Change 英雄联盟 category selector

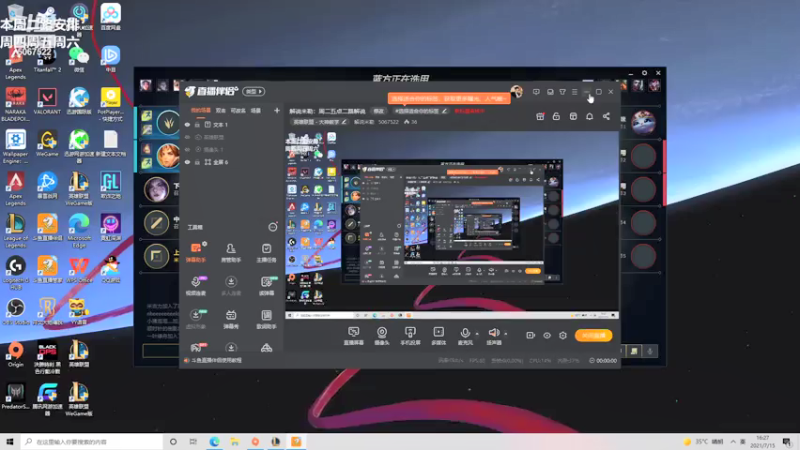[x=319, y=122]
